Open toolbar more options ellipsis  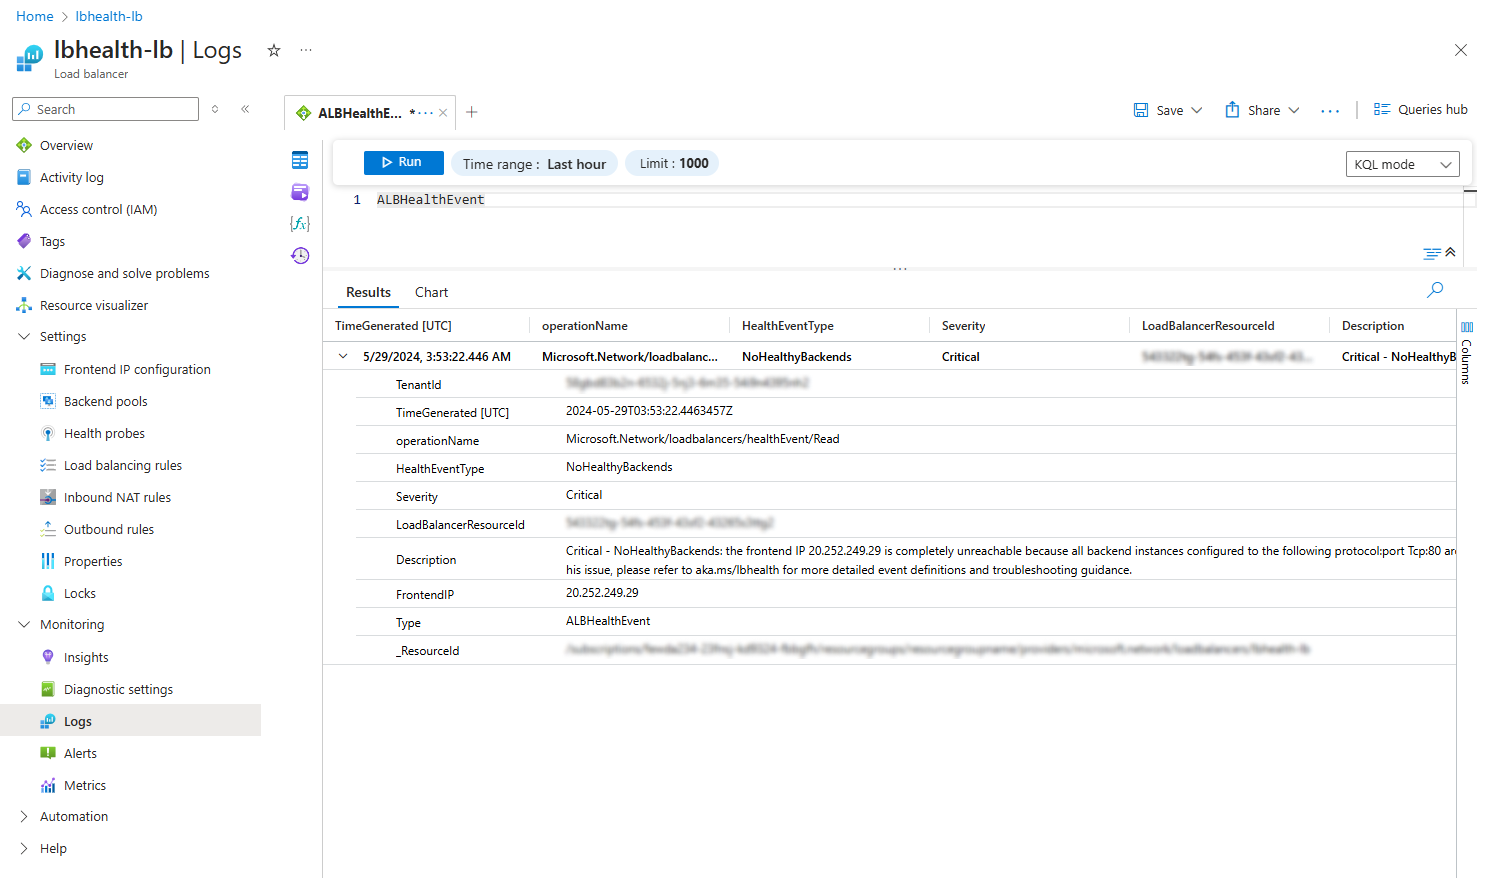1330,111
